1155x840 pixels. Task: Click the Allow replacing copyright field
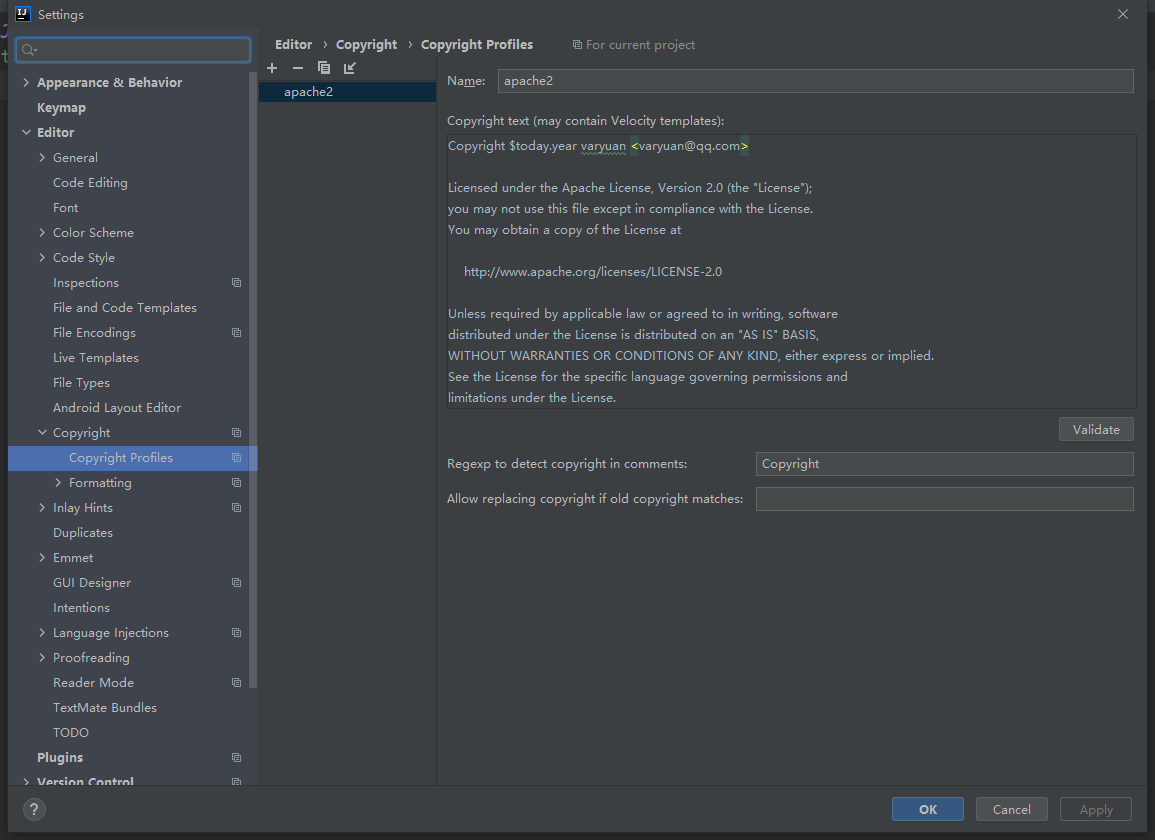coord(944,499)
